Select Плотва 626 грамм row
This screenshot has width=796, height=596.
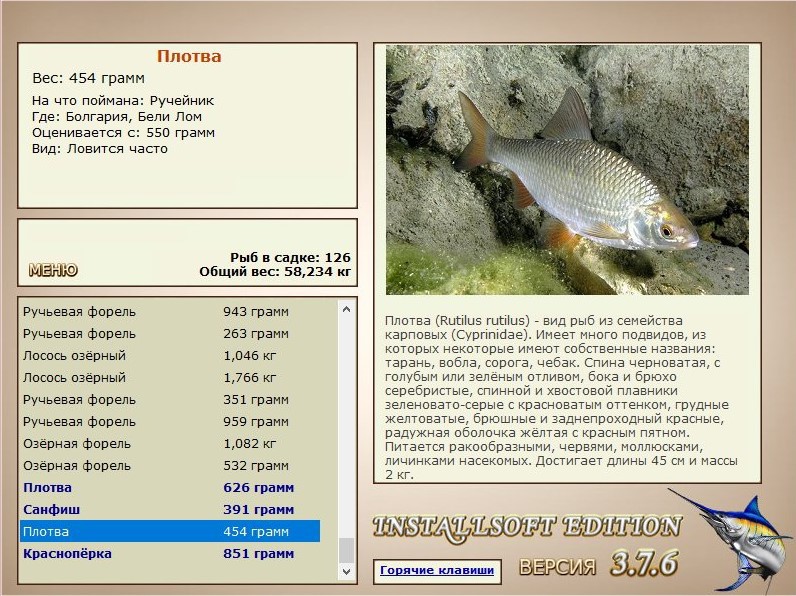tap(170, 487)
